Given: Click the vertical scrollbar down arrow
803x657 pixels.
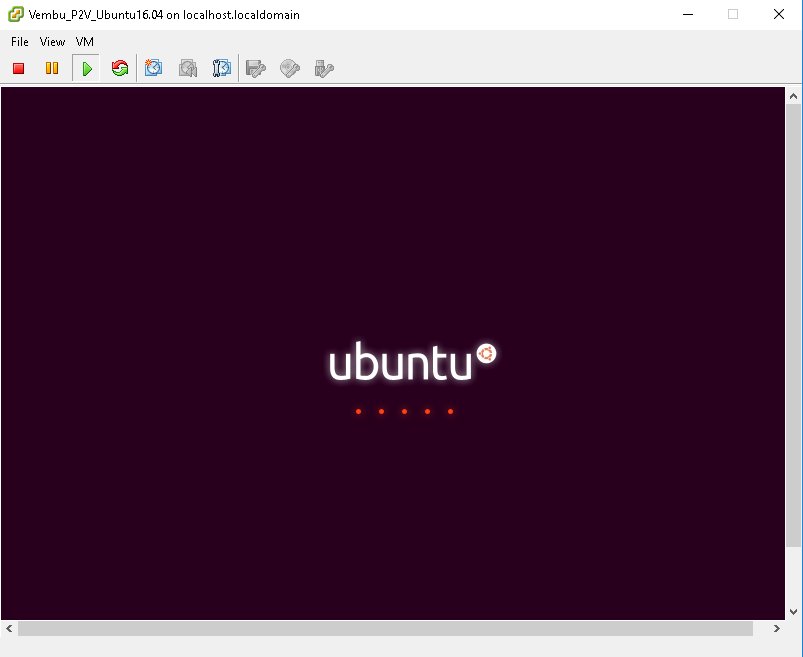Looking at the screenshot, I should coord(793,611).
